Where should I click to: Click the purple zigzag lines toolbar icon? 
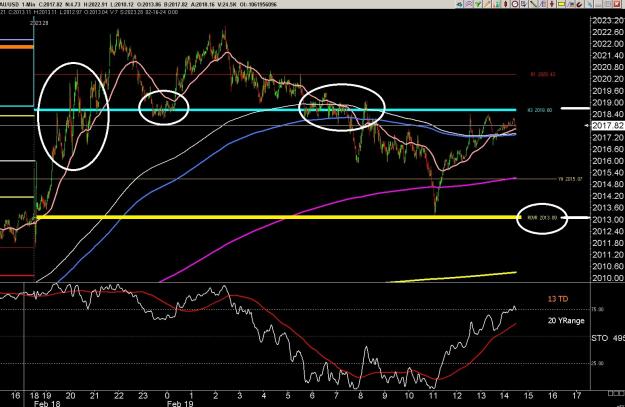(x=469, y=4)
